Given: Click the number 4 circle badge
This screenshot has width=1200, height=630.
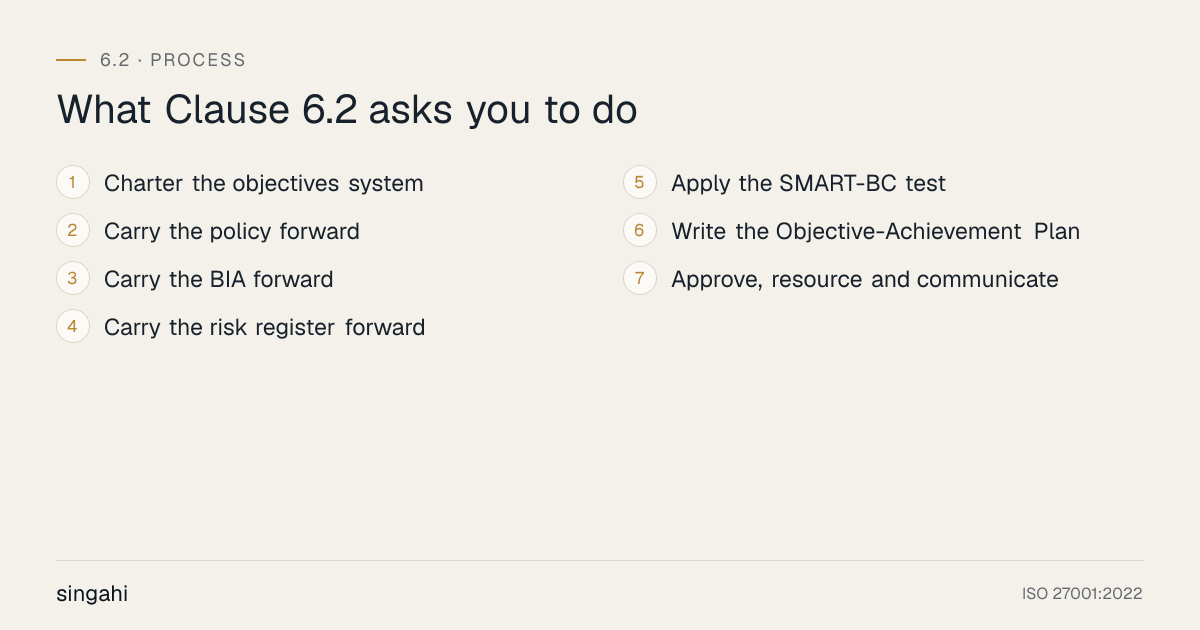Looking at the screenshot, I should 73,327.
